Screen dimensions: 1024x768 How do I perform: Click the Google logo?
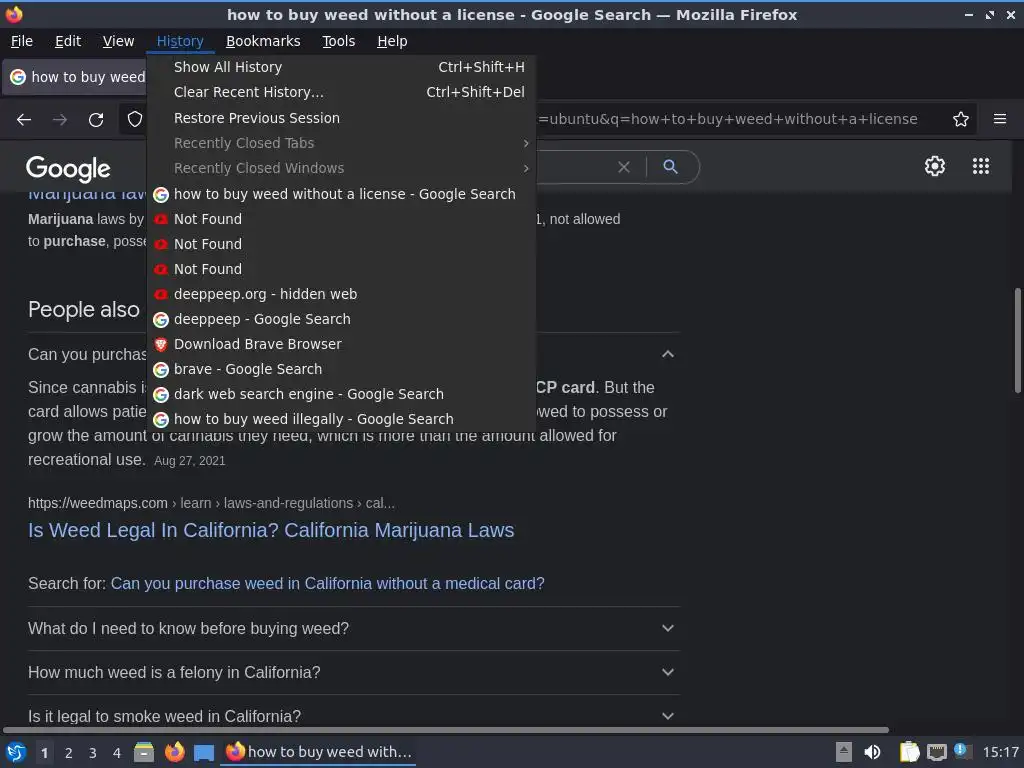click(68, 169)
